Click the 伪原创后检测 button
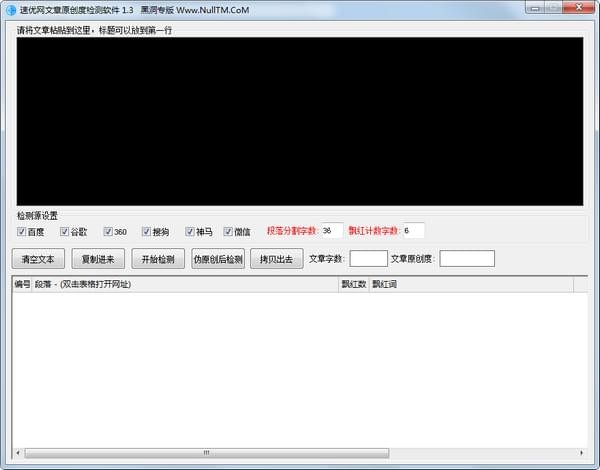The height and width of the screenshot is (470, 600). (218, 259)
